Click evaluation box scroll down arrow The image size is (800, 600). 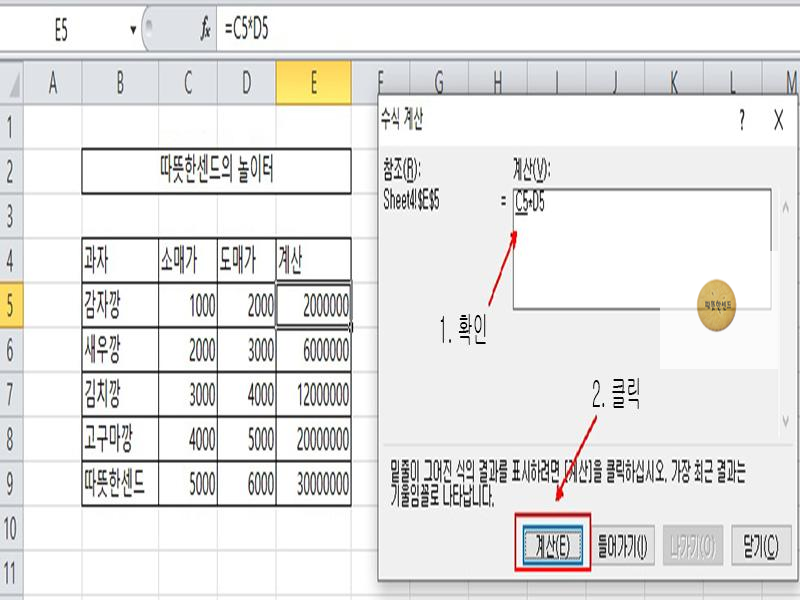[785, 421]
